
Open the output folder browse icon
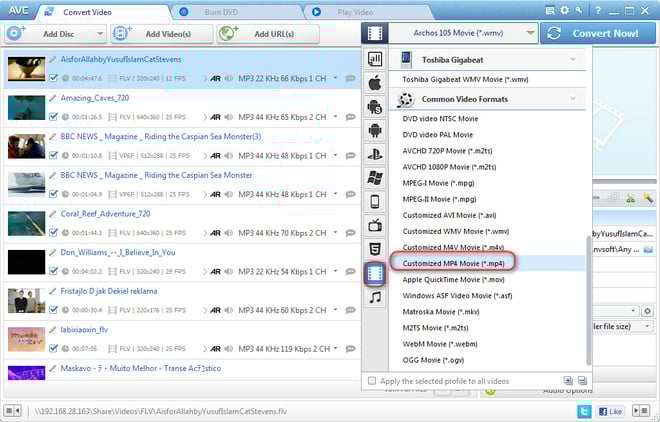coord(648,249)
